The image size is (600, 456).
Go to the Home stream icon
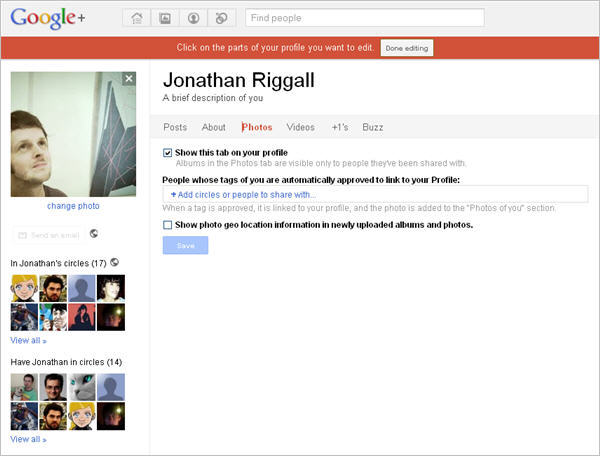click(136, 18)
